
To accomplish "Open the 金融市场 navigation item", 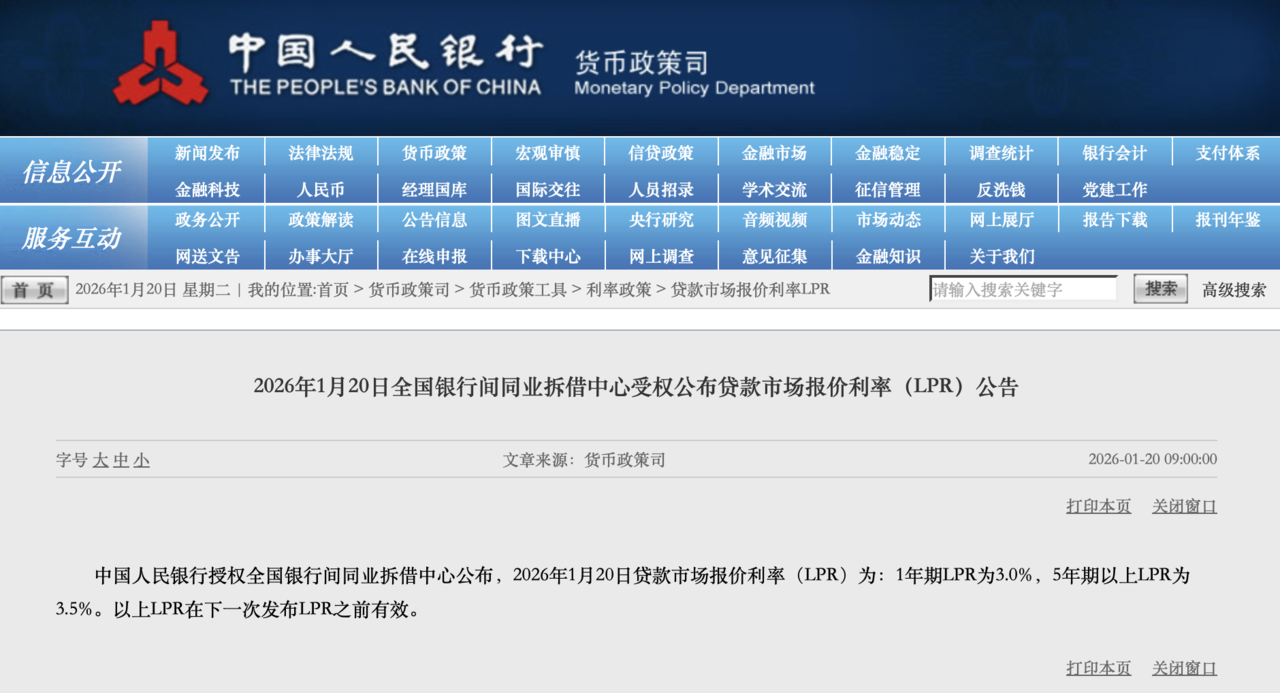I will point(772,152).
